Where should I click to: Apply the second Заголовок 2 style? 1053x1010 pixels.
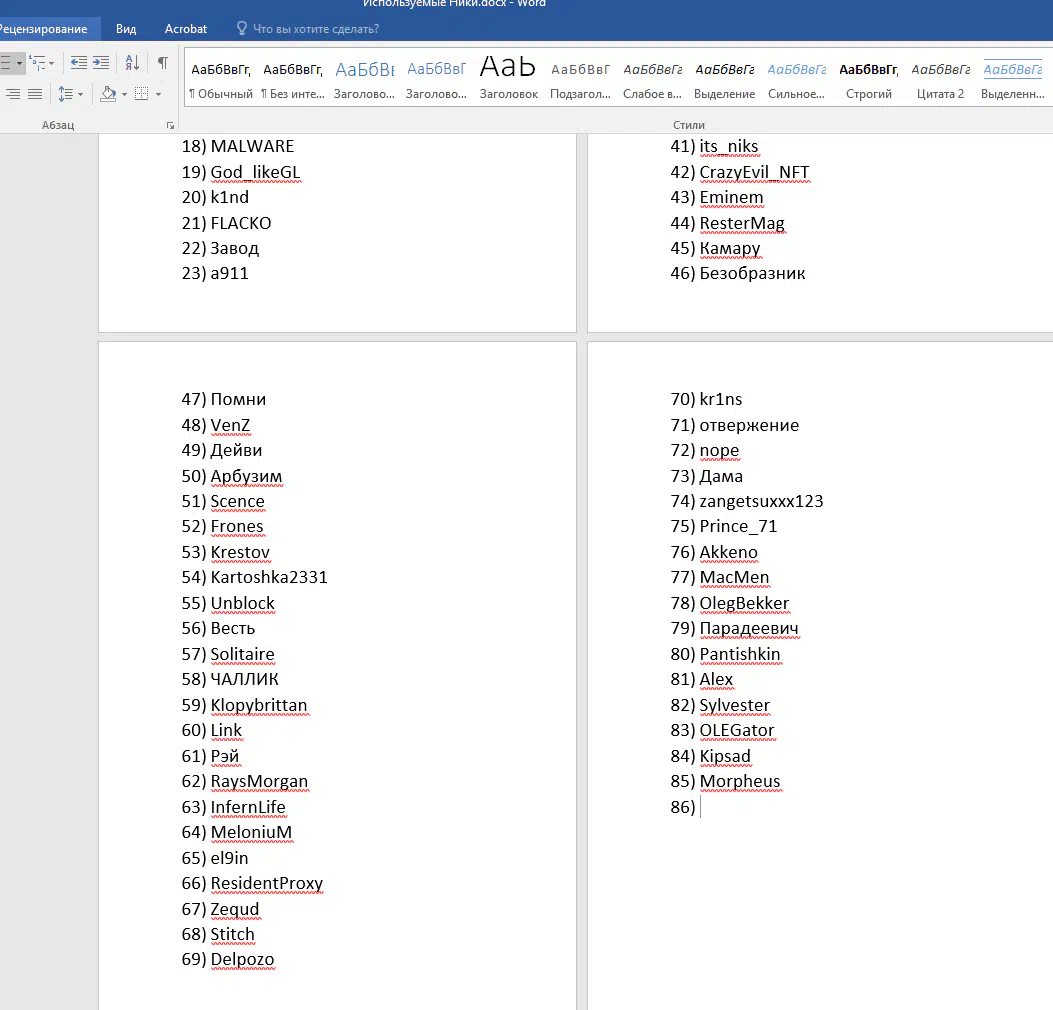coord(437,79)
